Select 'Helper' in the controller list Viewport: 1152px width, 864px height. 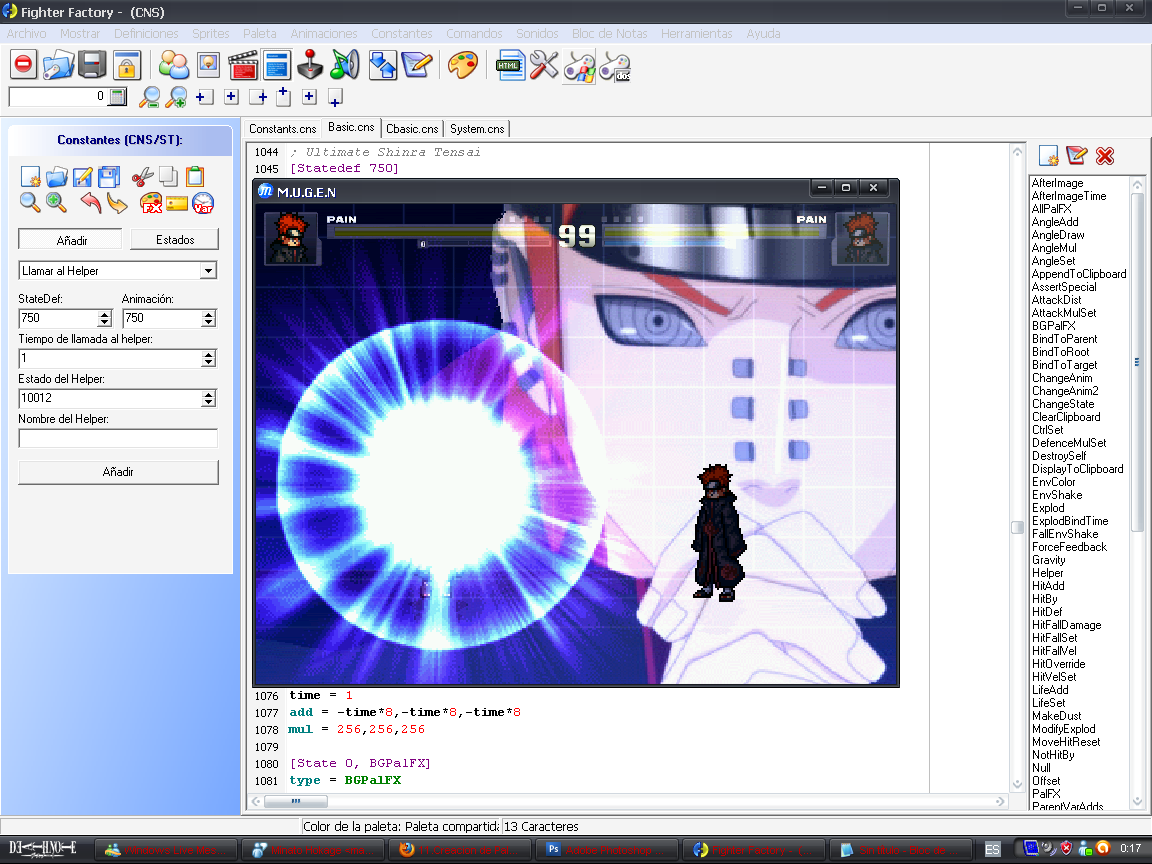coord(1048,573)
